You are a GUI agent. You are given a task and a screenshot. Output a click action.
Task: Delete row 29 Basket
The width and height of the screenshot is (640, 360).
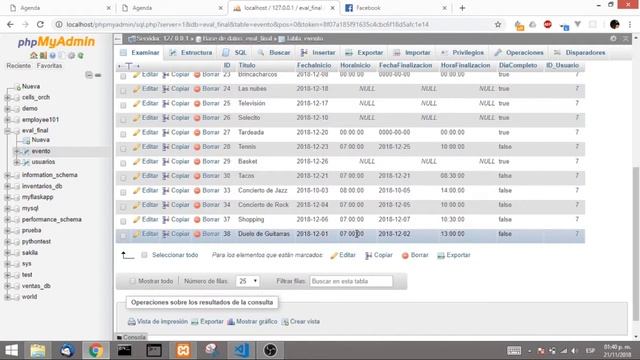(207, 161)
